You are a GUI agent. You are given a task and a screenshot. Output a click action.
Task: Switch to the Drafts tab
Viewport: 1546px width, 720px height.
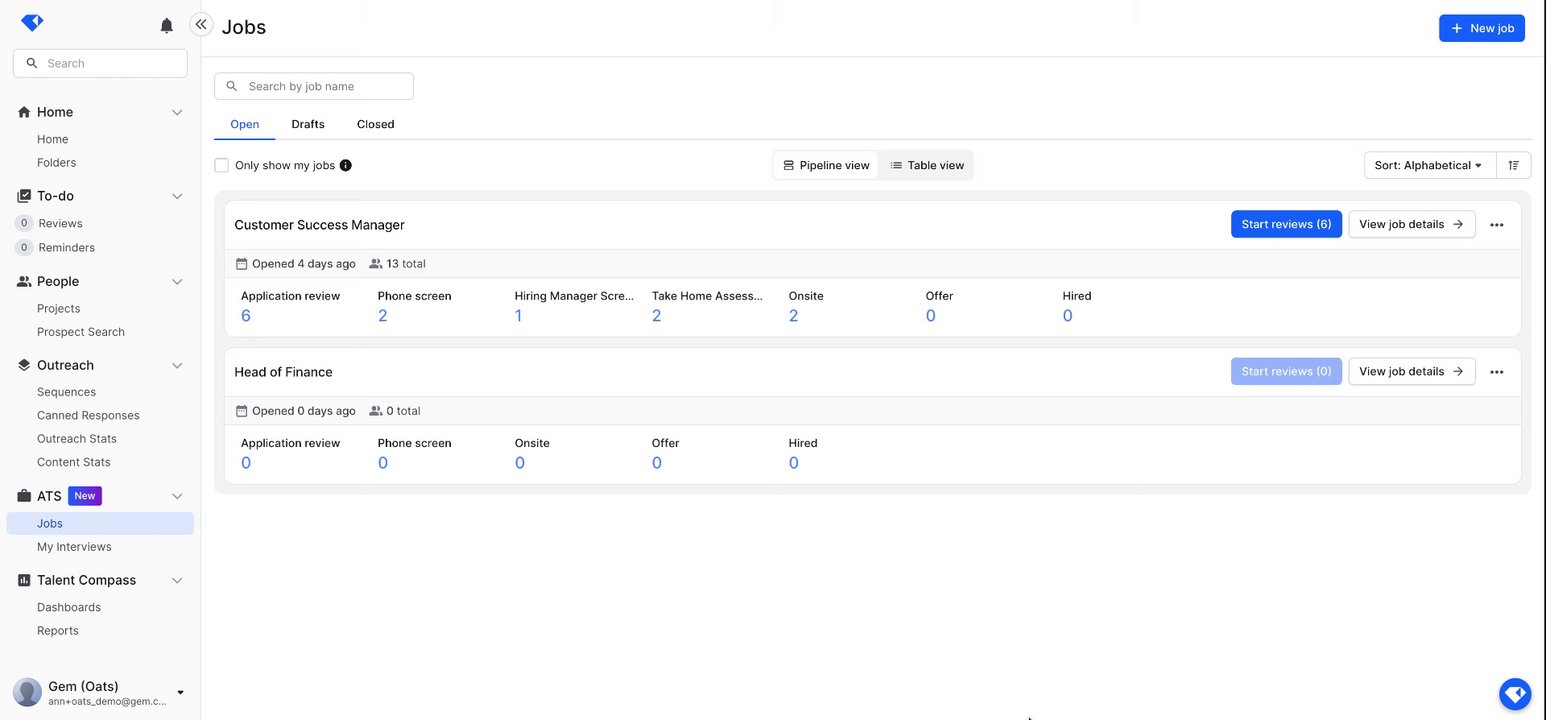point(308,124)
